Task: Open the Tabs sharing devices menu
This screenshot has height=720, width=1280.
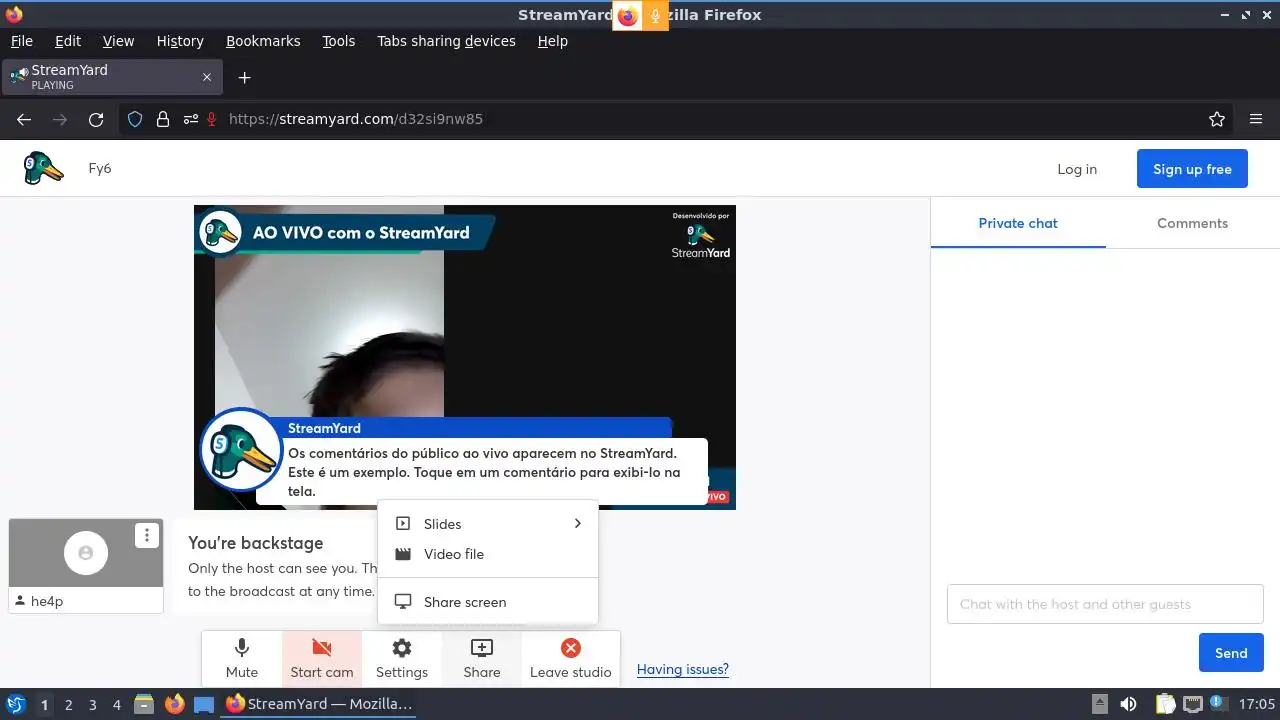Action: tap(446, 41)
